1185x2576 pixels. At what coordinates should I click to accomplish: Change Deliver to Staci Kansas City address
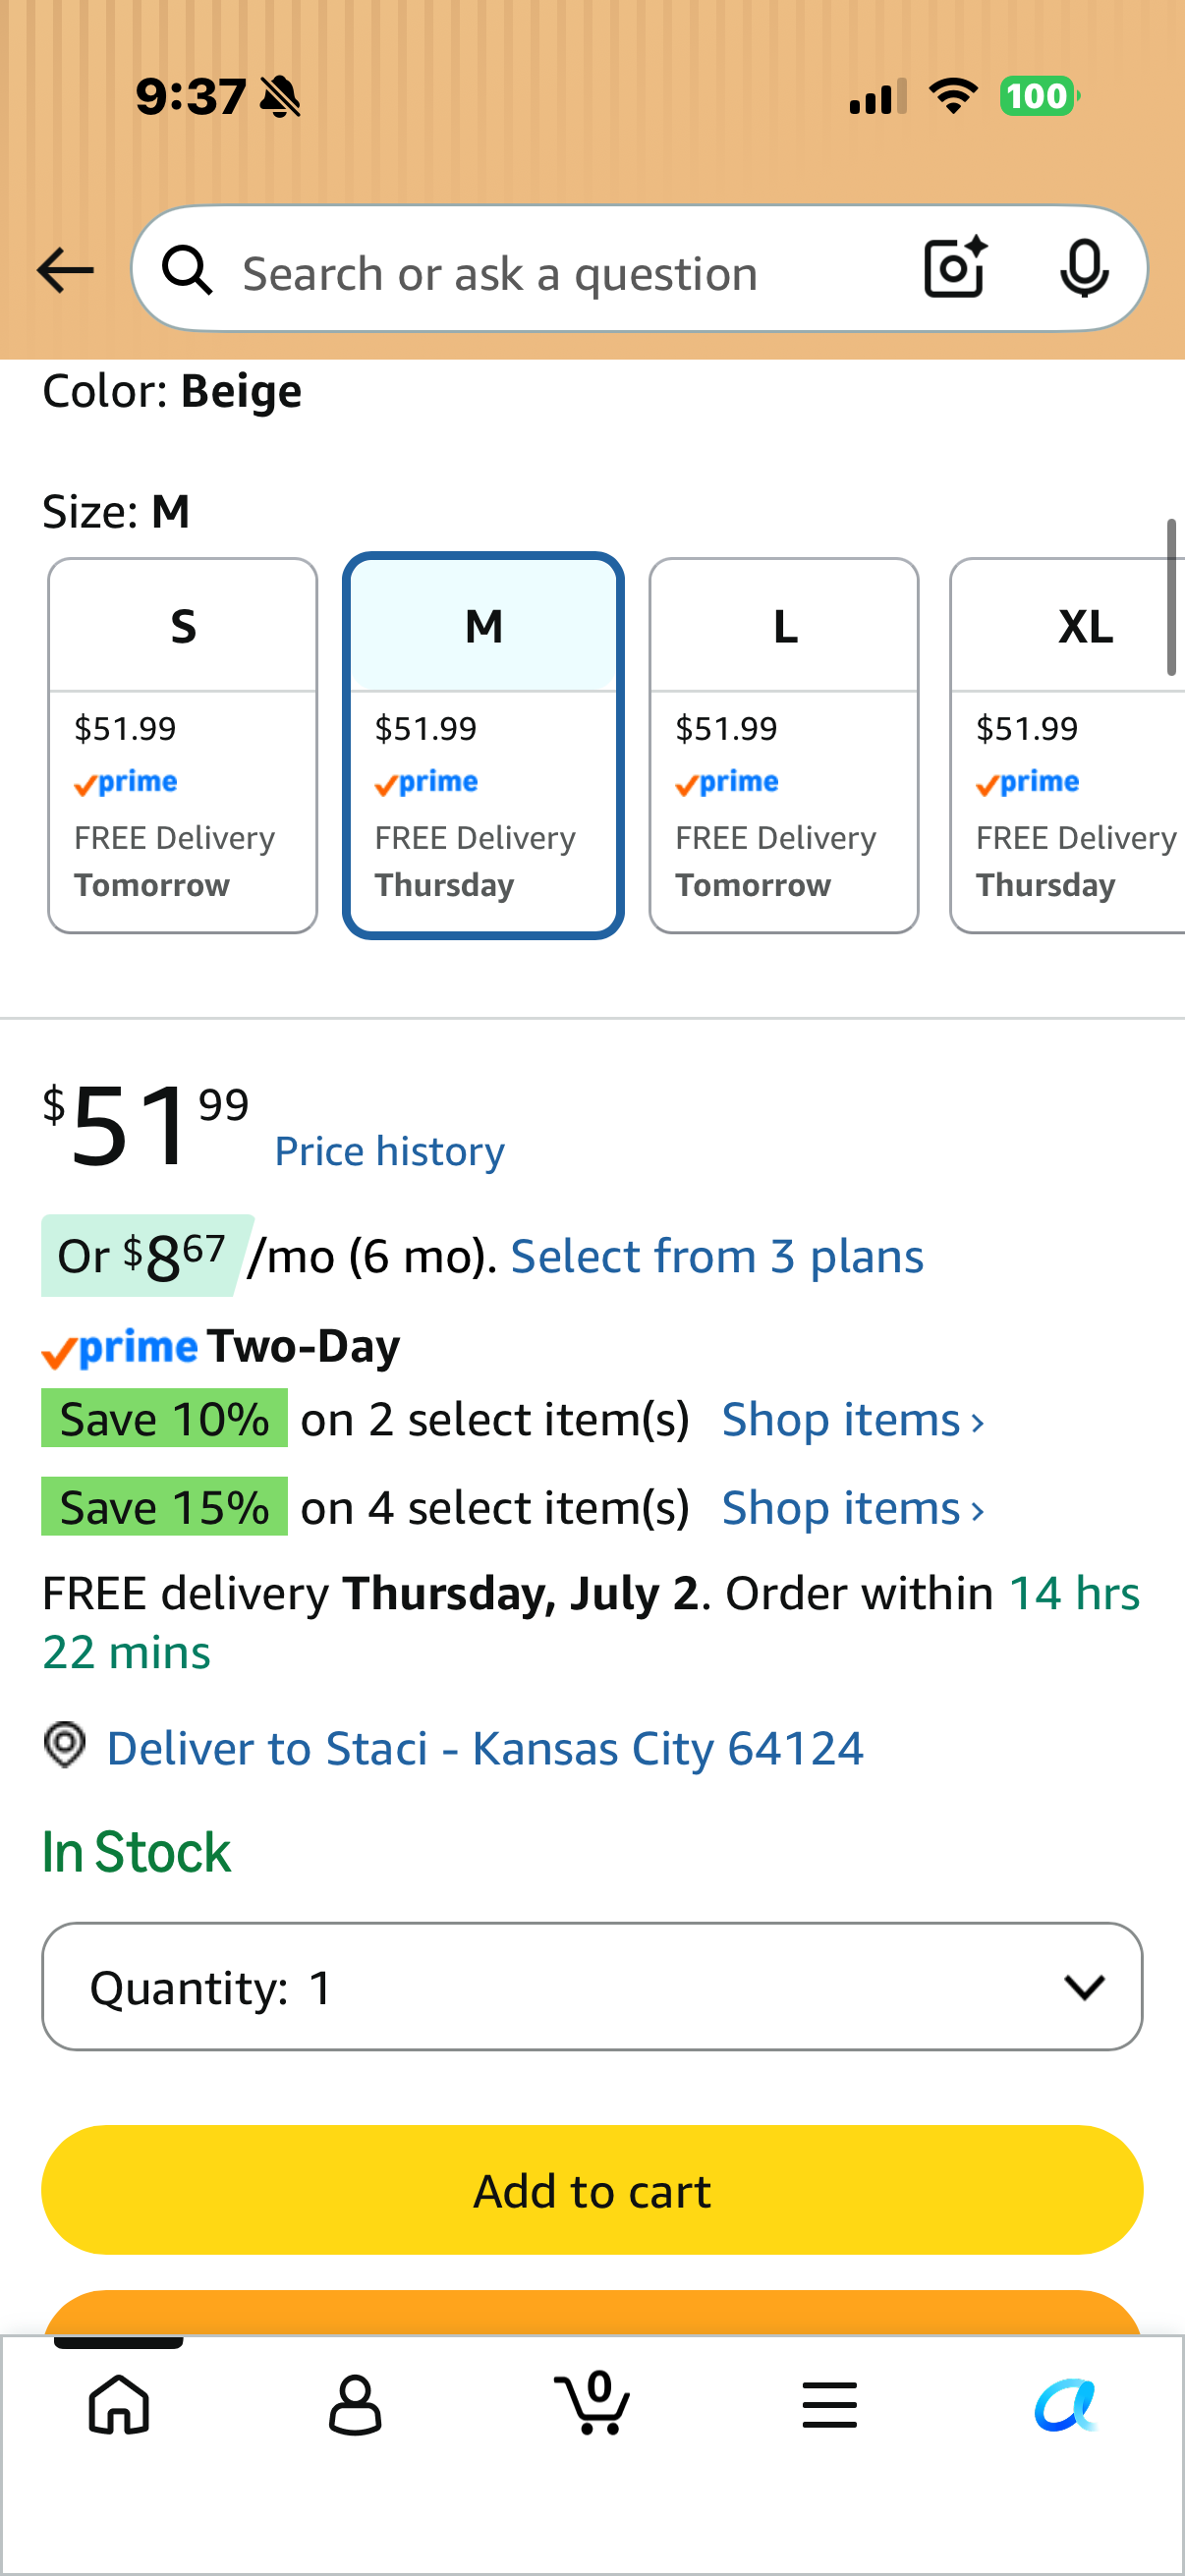tap(484, 1748)
